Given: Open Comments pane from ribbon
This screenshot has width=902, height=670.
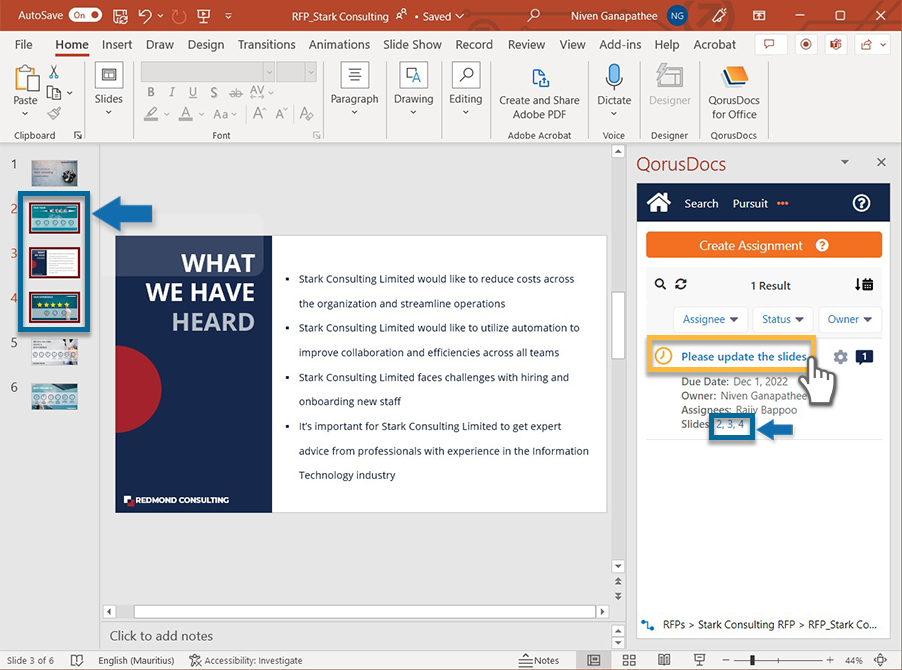Looking at the screenshot, I should [769, 44].
